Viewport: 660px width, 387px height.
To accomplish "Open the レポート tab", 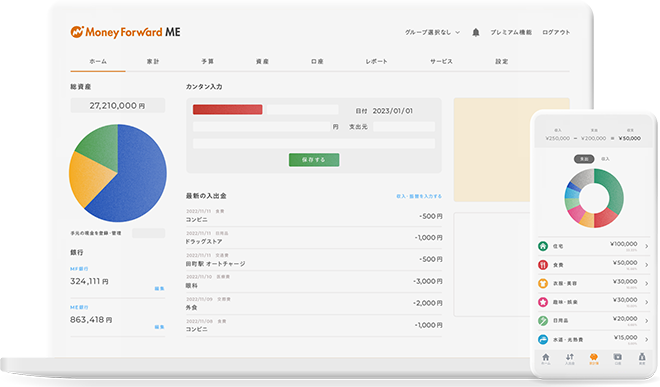I will (376, 61).
